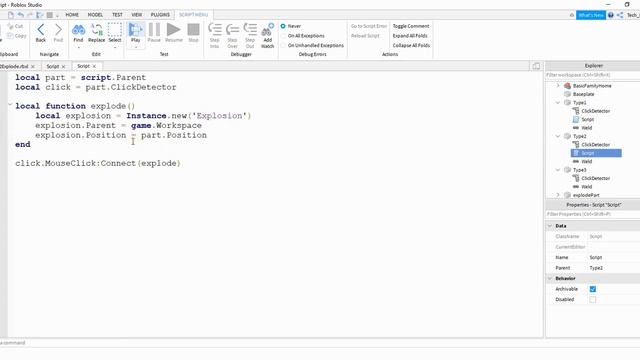The height and width of the screenshot is (360, 640).
Task: Collapse the Behavior properties section
Action: (550, 278)
